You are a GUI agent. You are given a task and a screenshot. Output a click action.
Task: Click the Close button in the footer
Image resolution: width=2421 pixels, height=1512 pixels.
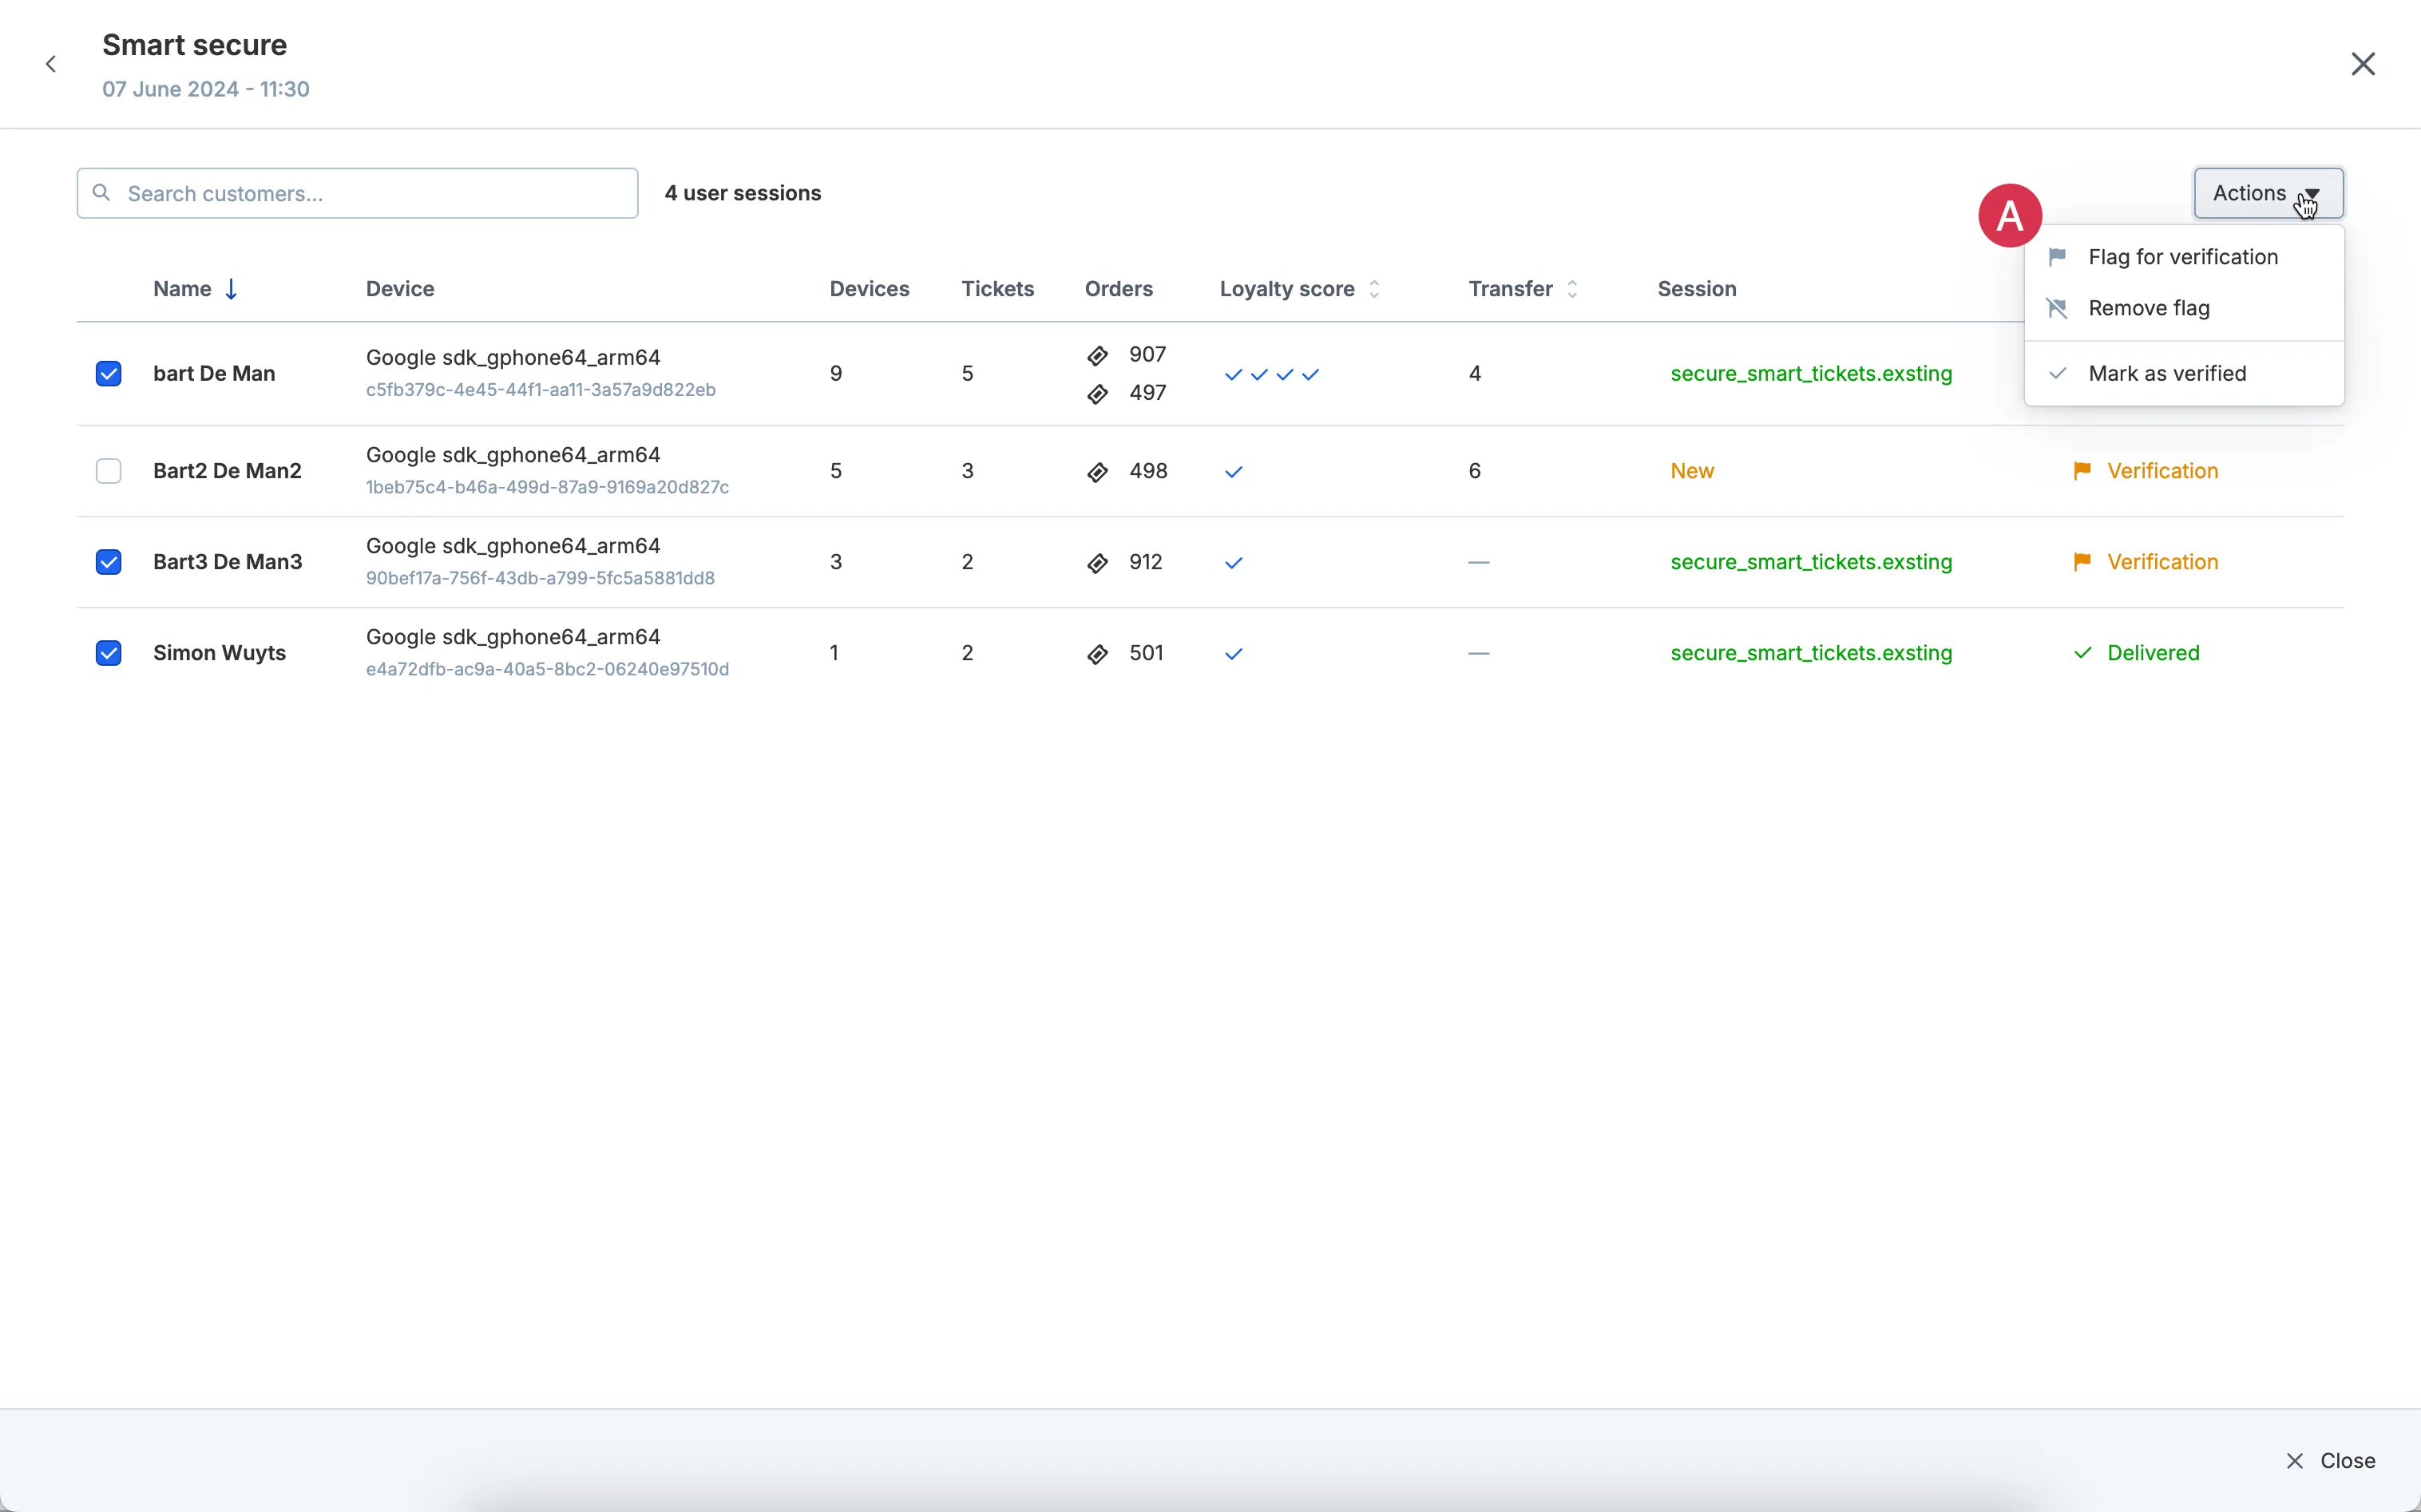click(2330, 1460)
